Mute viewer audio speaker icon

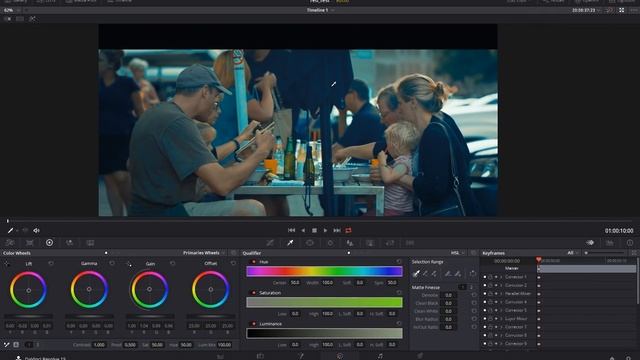point(36,231)
